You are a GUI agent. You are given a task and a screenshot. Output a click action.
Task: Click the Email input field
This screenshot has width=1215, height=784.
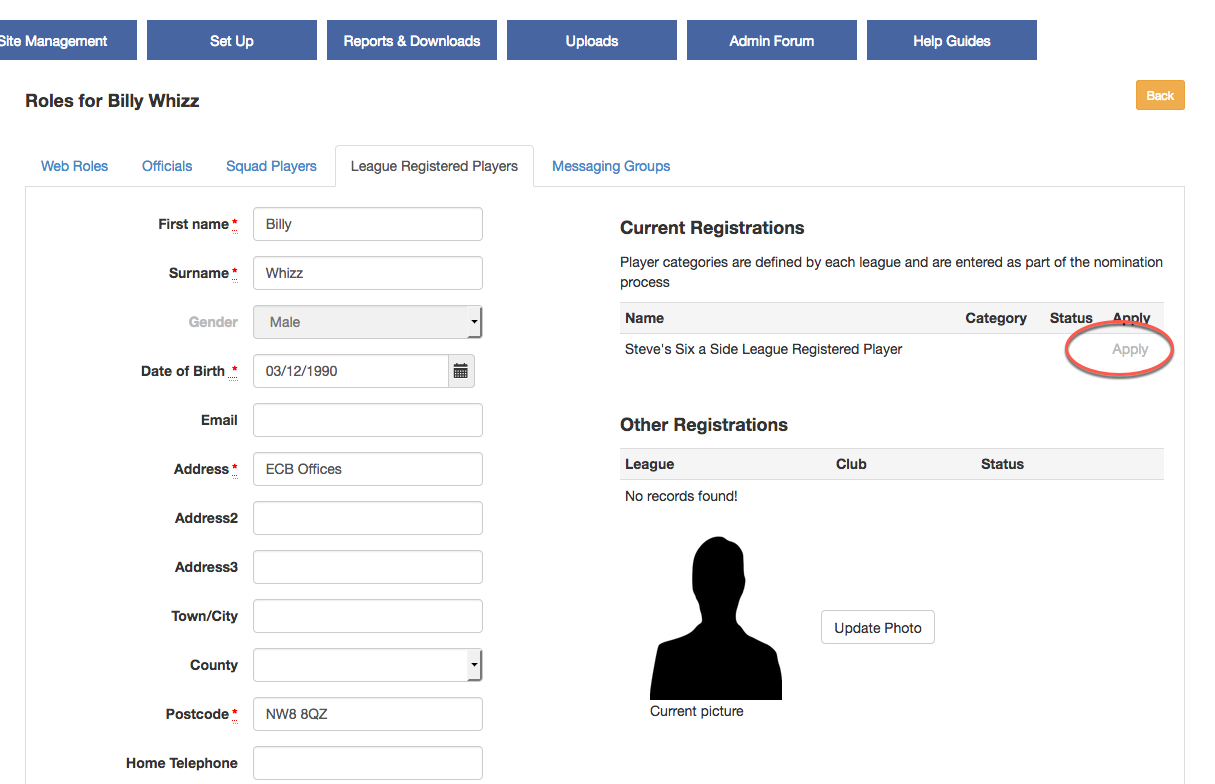point(368,420)
